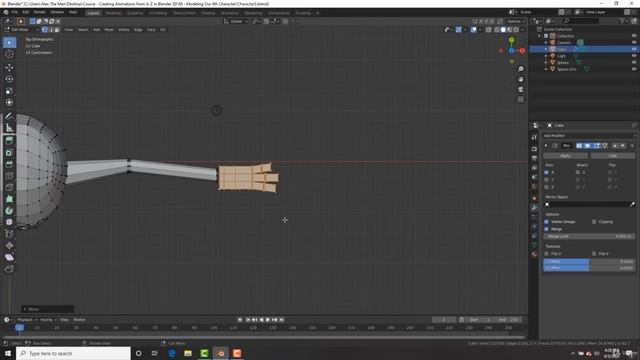Select the Measure tool
Image resolution: width=640 pixels, height=360 pixels.
[9, 128]
